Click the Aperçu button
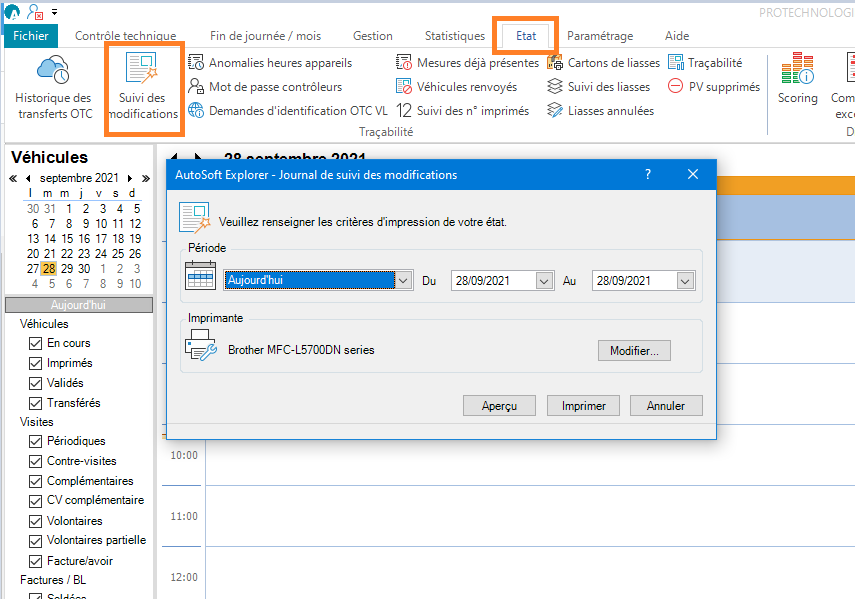855x599 pixels. tap(499, 405)
